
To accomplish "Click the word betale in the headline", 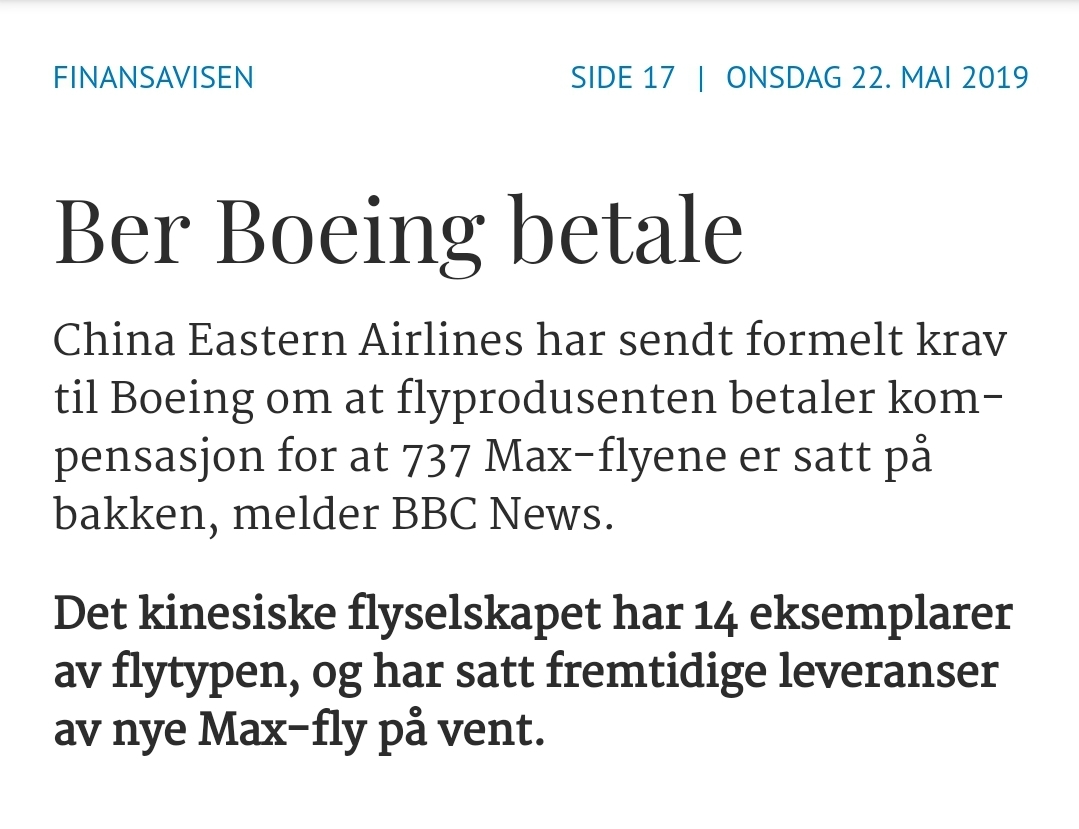I will (627, 230).
